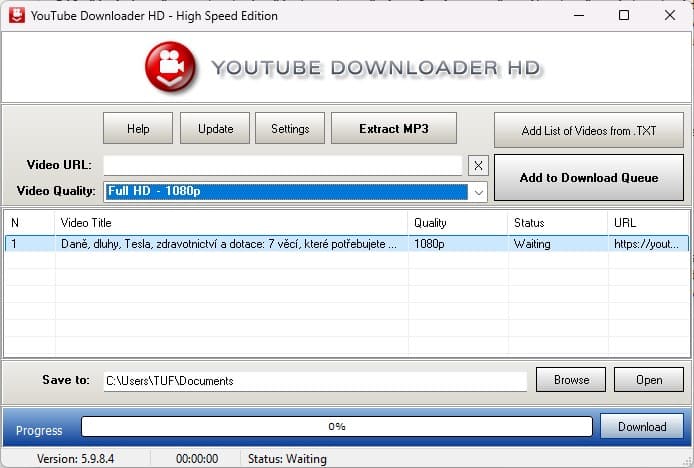This screenshot has height=468, width=694.
Task: Click Status: Waiting in the status bar
Action: coord(287,459)
